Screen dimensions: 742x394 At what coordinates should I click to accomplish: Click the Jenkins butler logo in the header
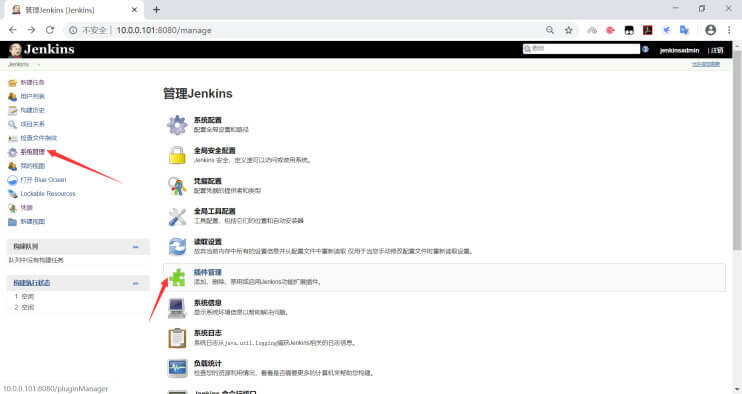(15, 50)
